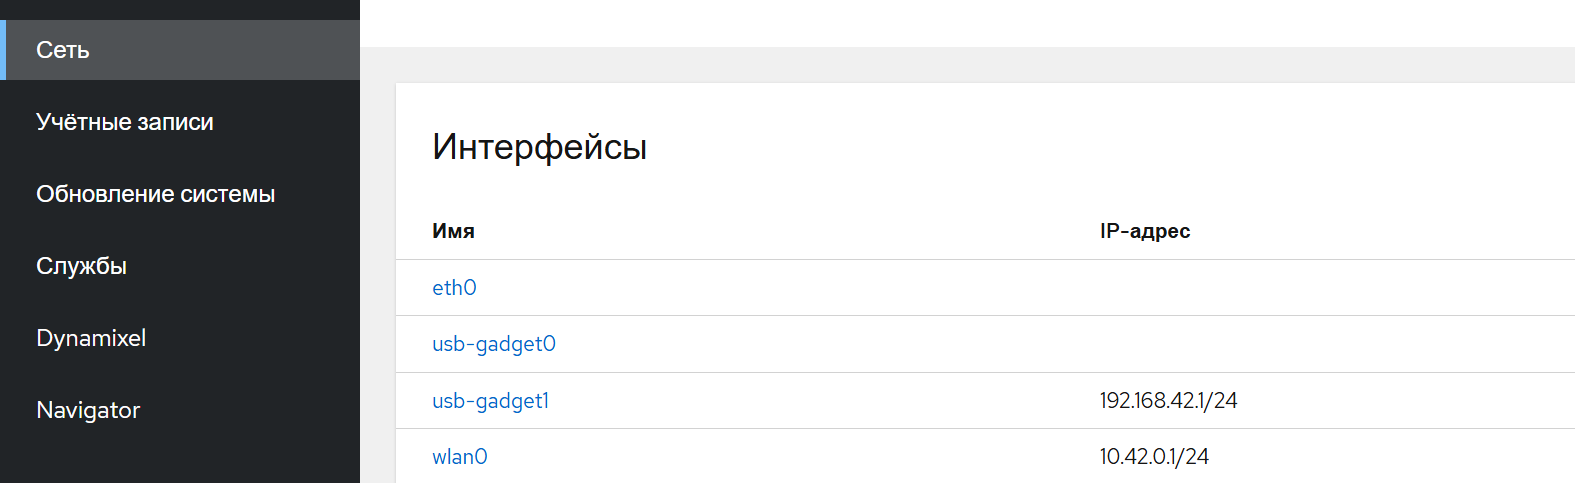The image size is (1575, 483).
Task: Click the 10.42.0.1/24 address cell
Action: click(x=1154, y=457)
